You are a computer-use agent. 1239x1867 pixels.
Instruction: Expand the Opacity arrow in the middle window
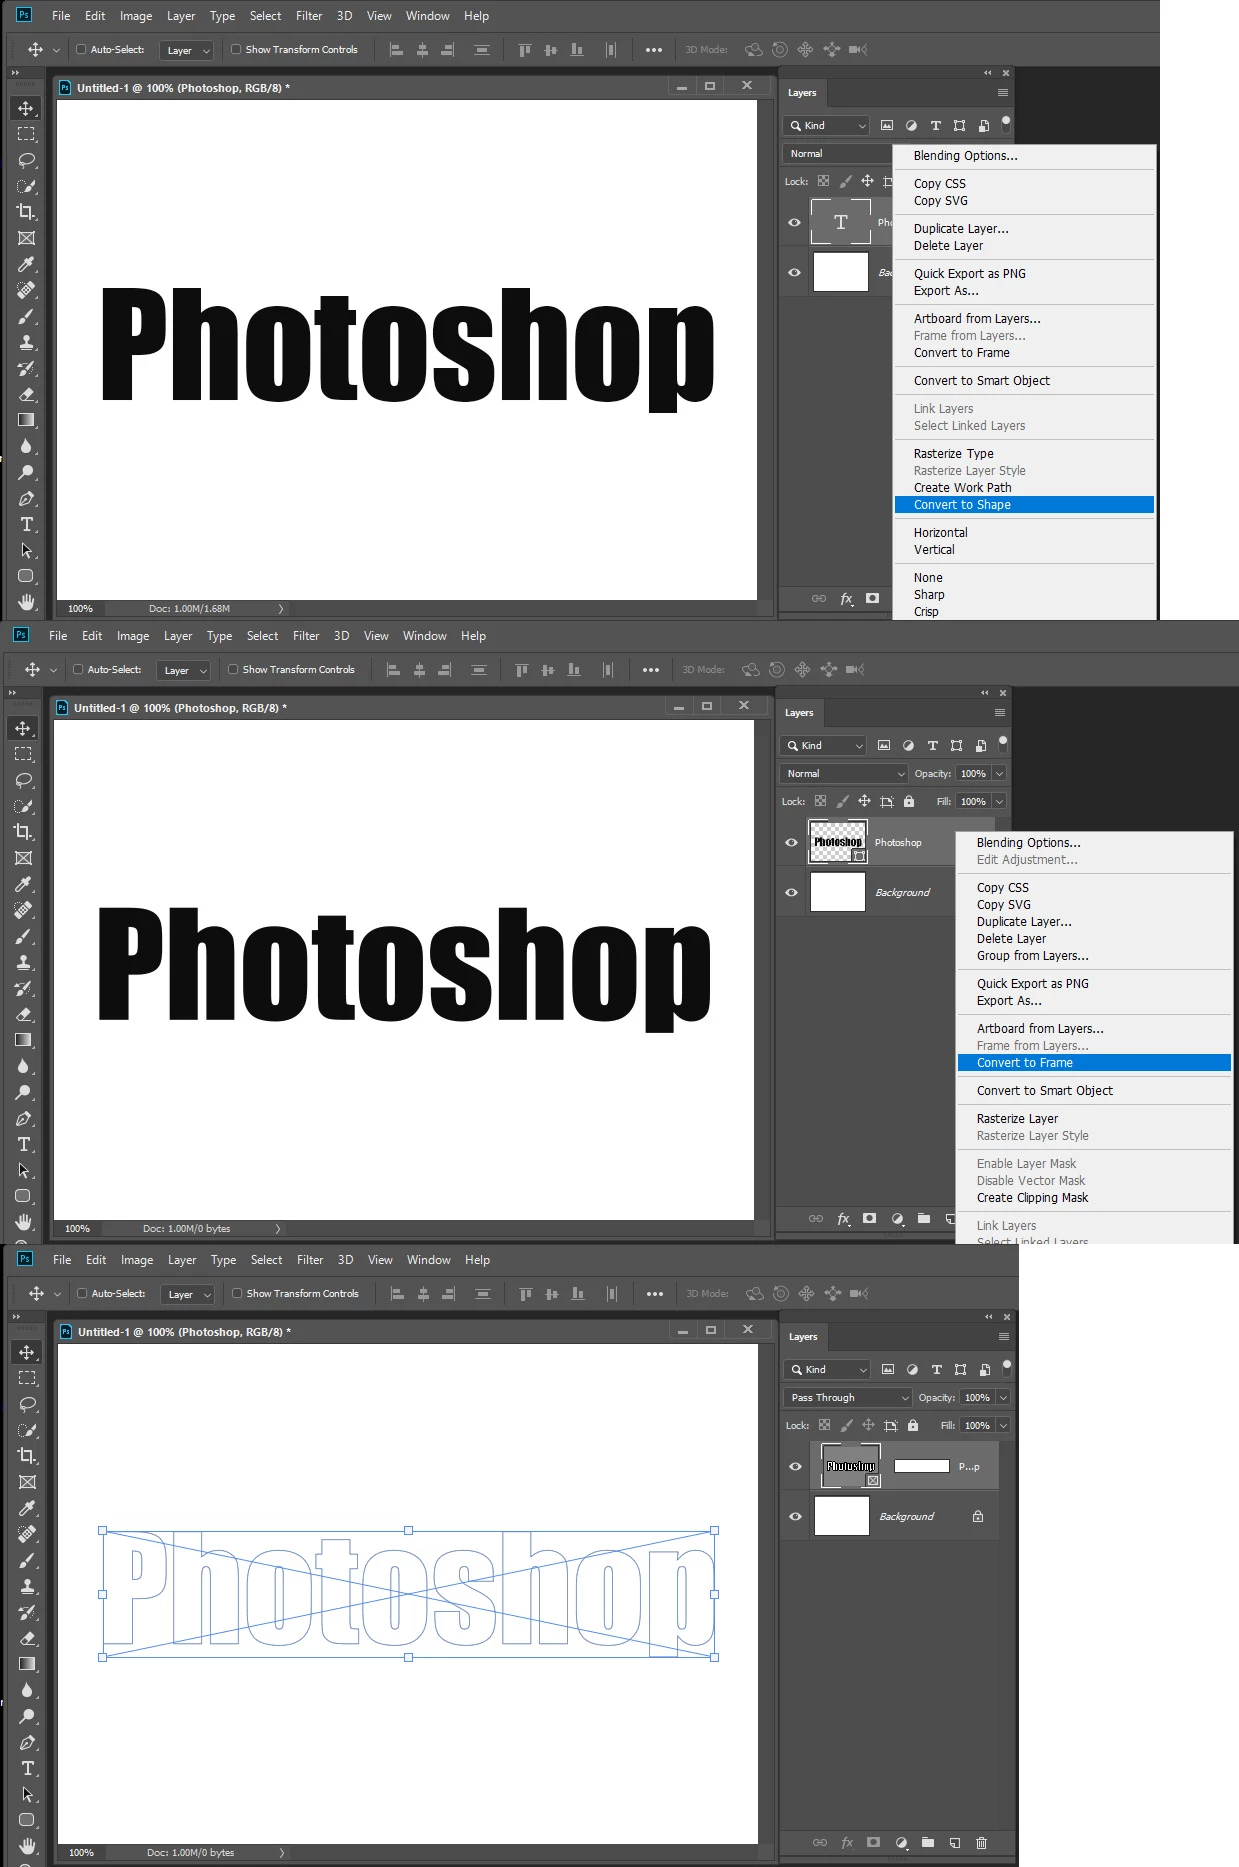point(999,773)
